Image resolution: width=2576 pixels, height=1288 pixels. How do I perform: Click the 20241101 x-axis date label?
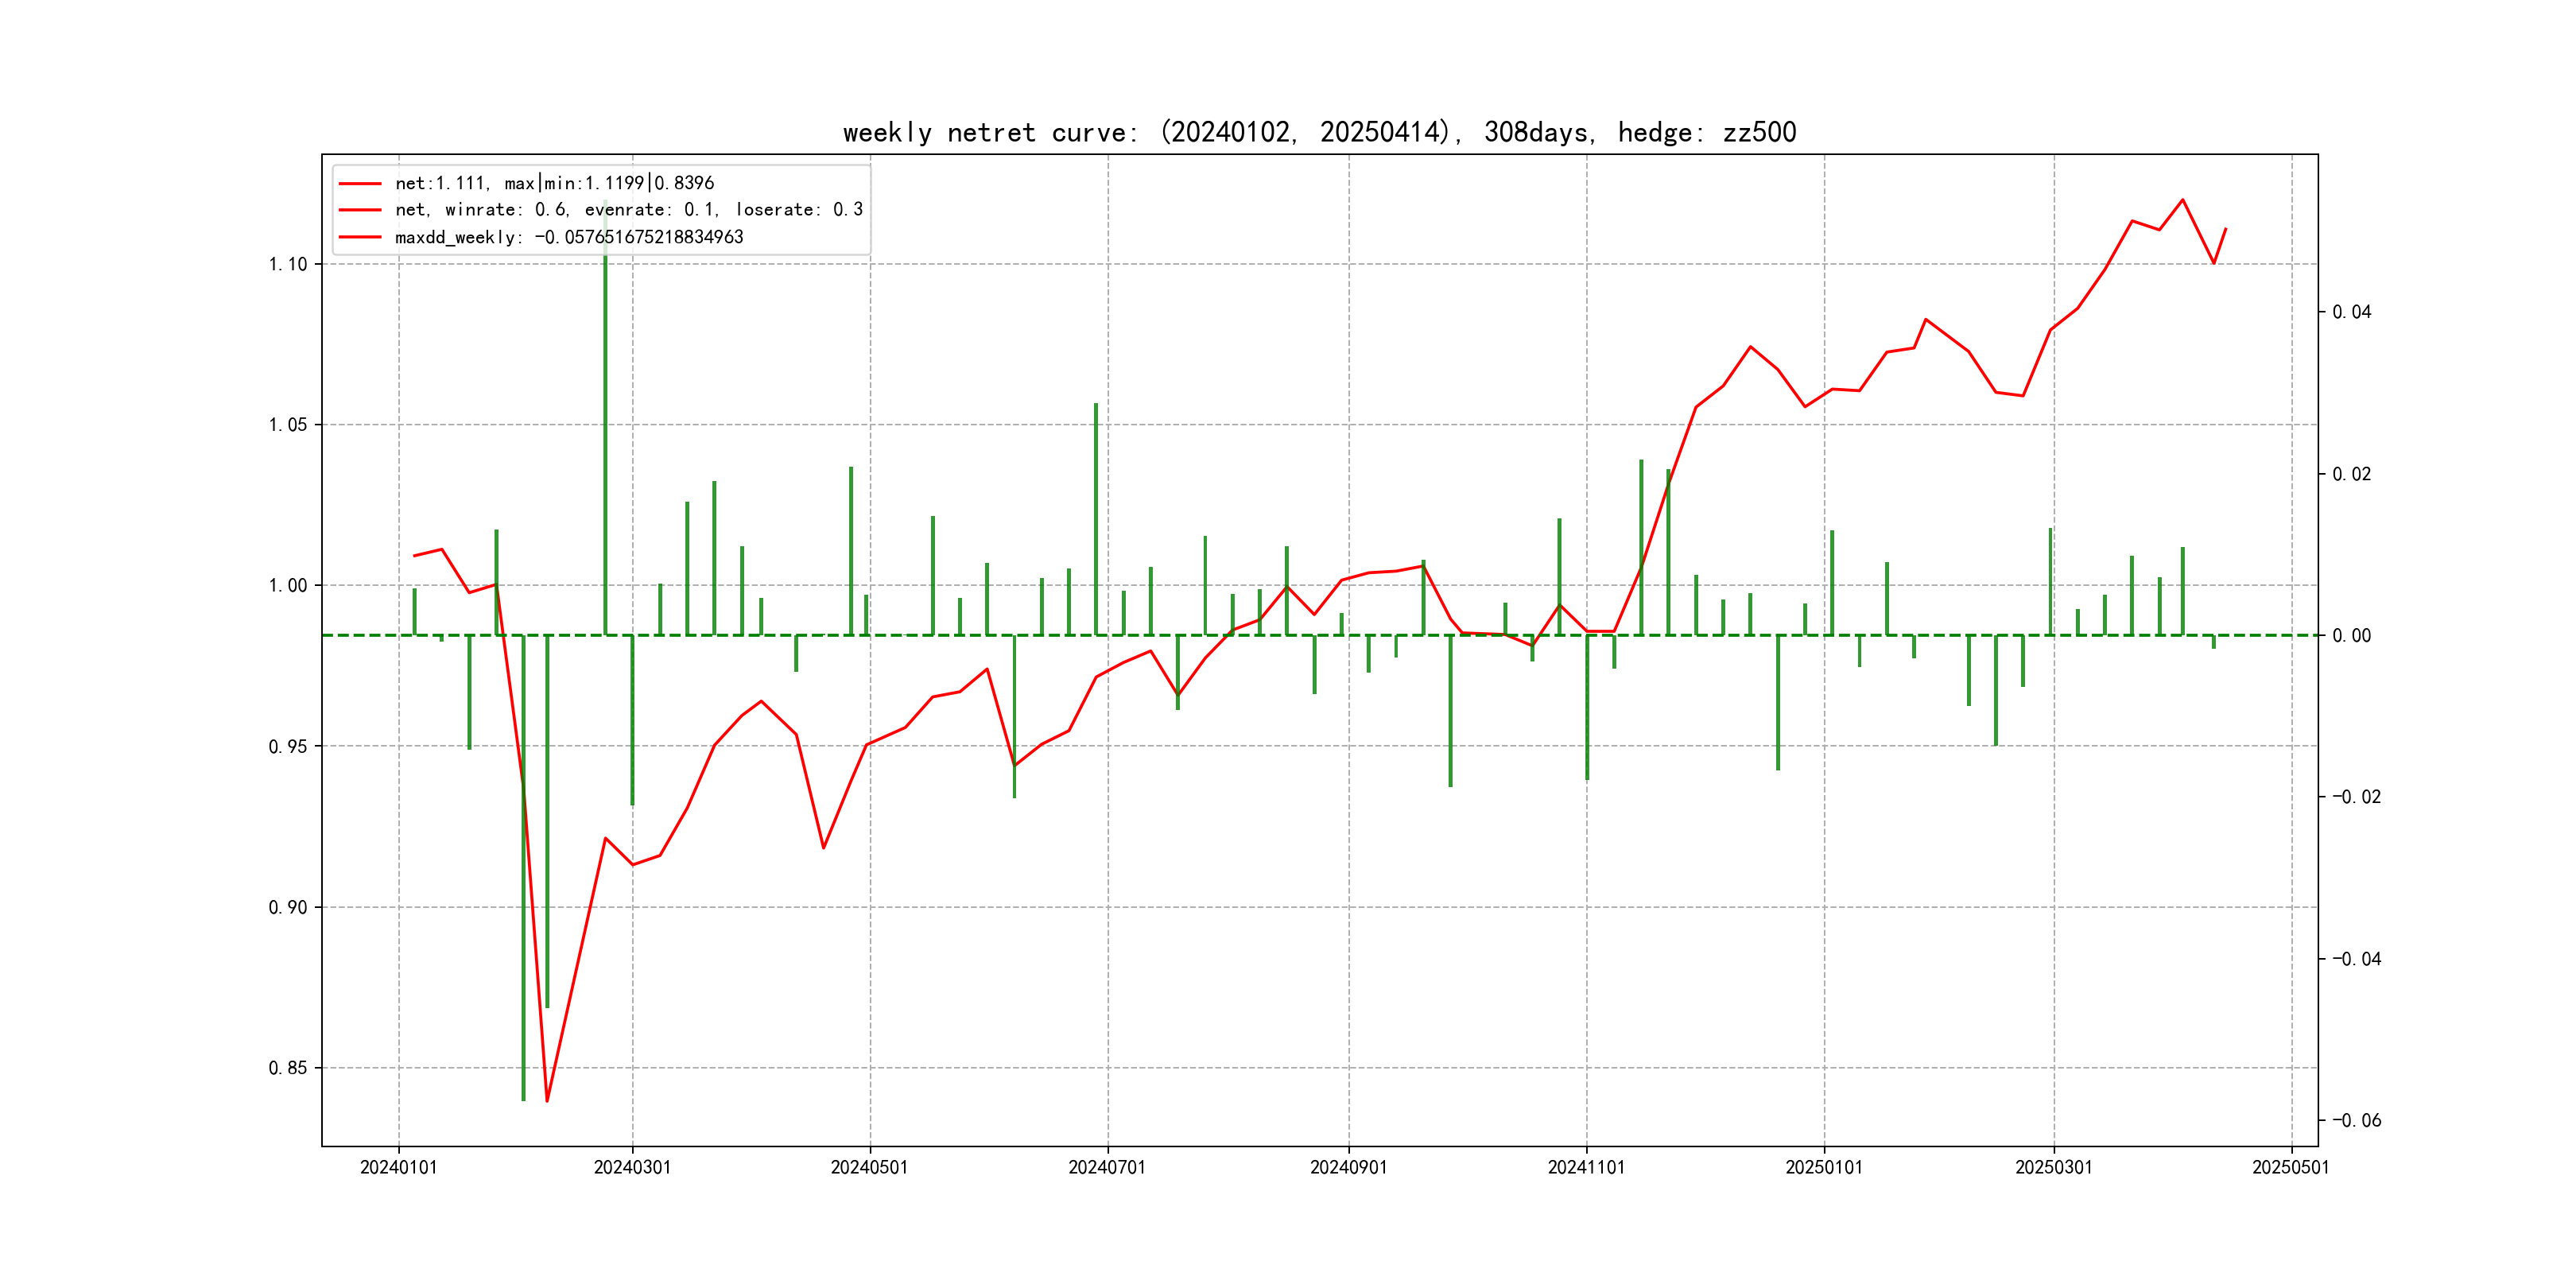1586,1167
